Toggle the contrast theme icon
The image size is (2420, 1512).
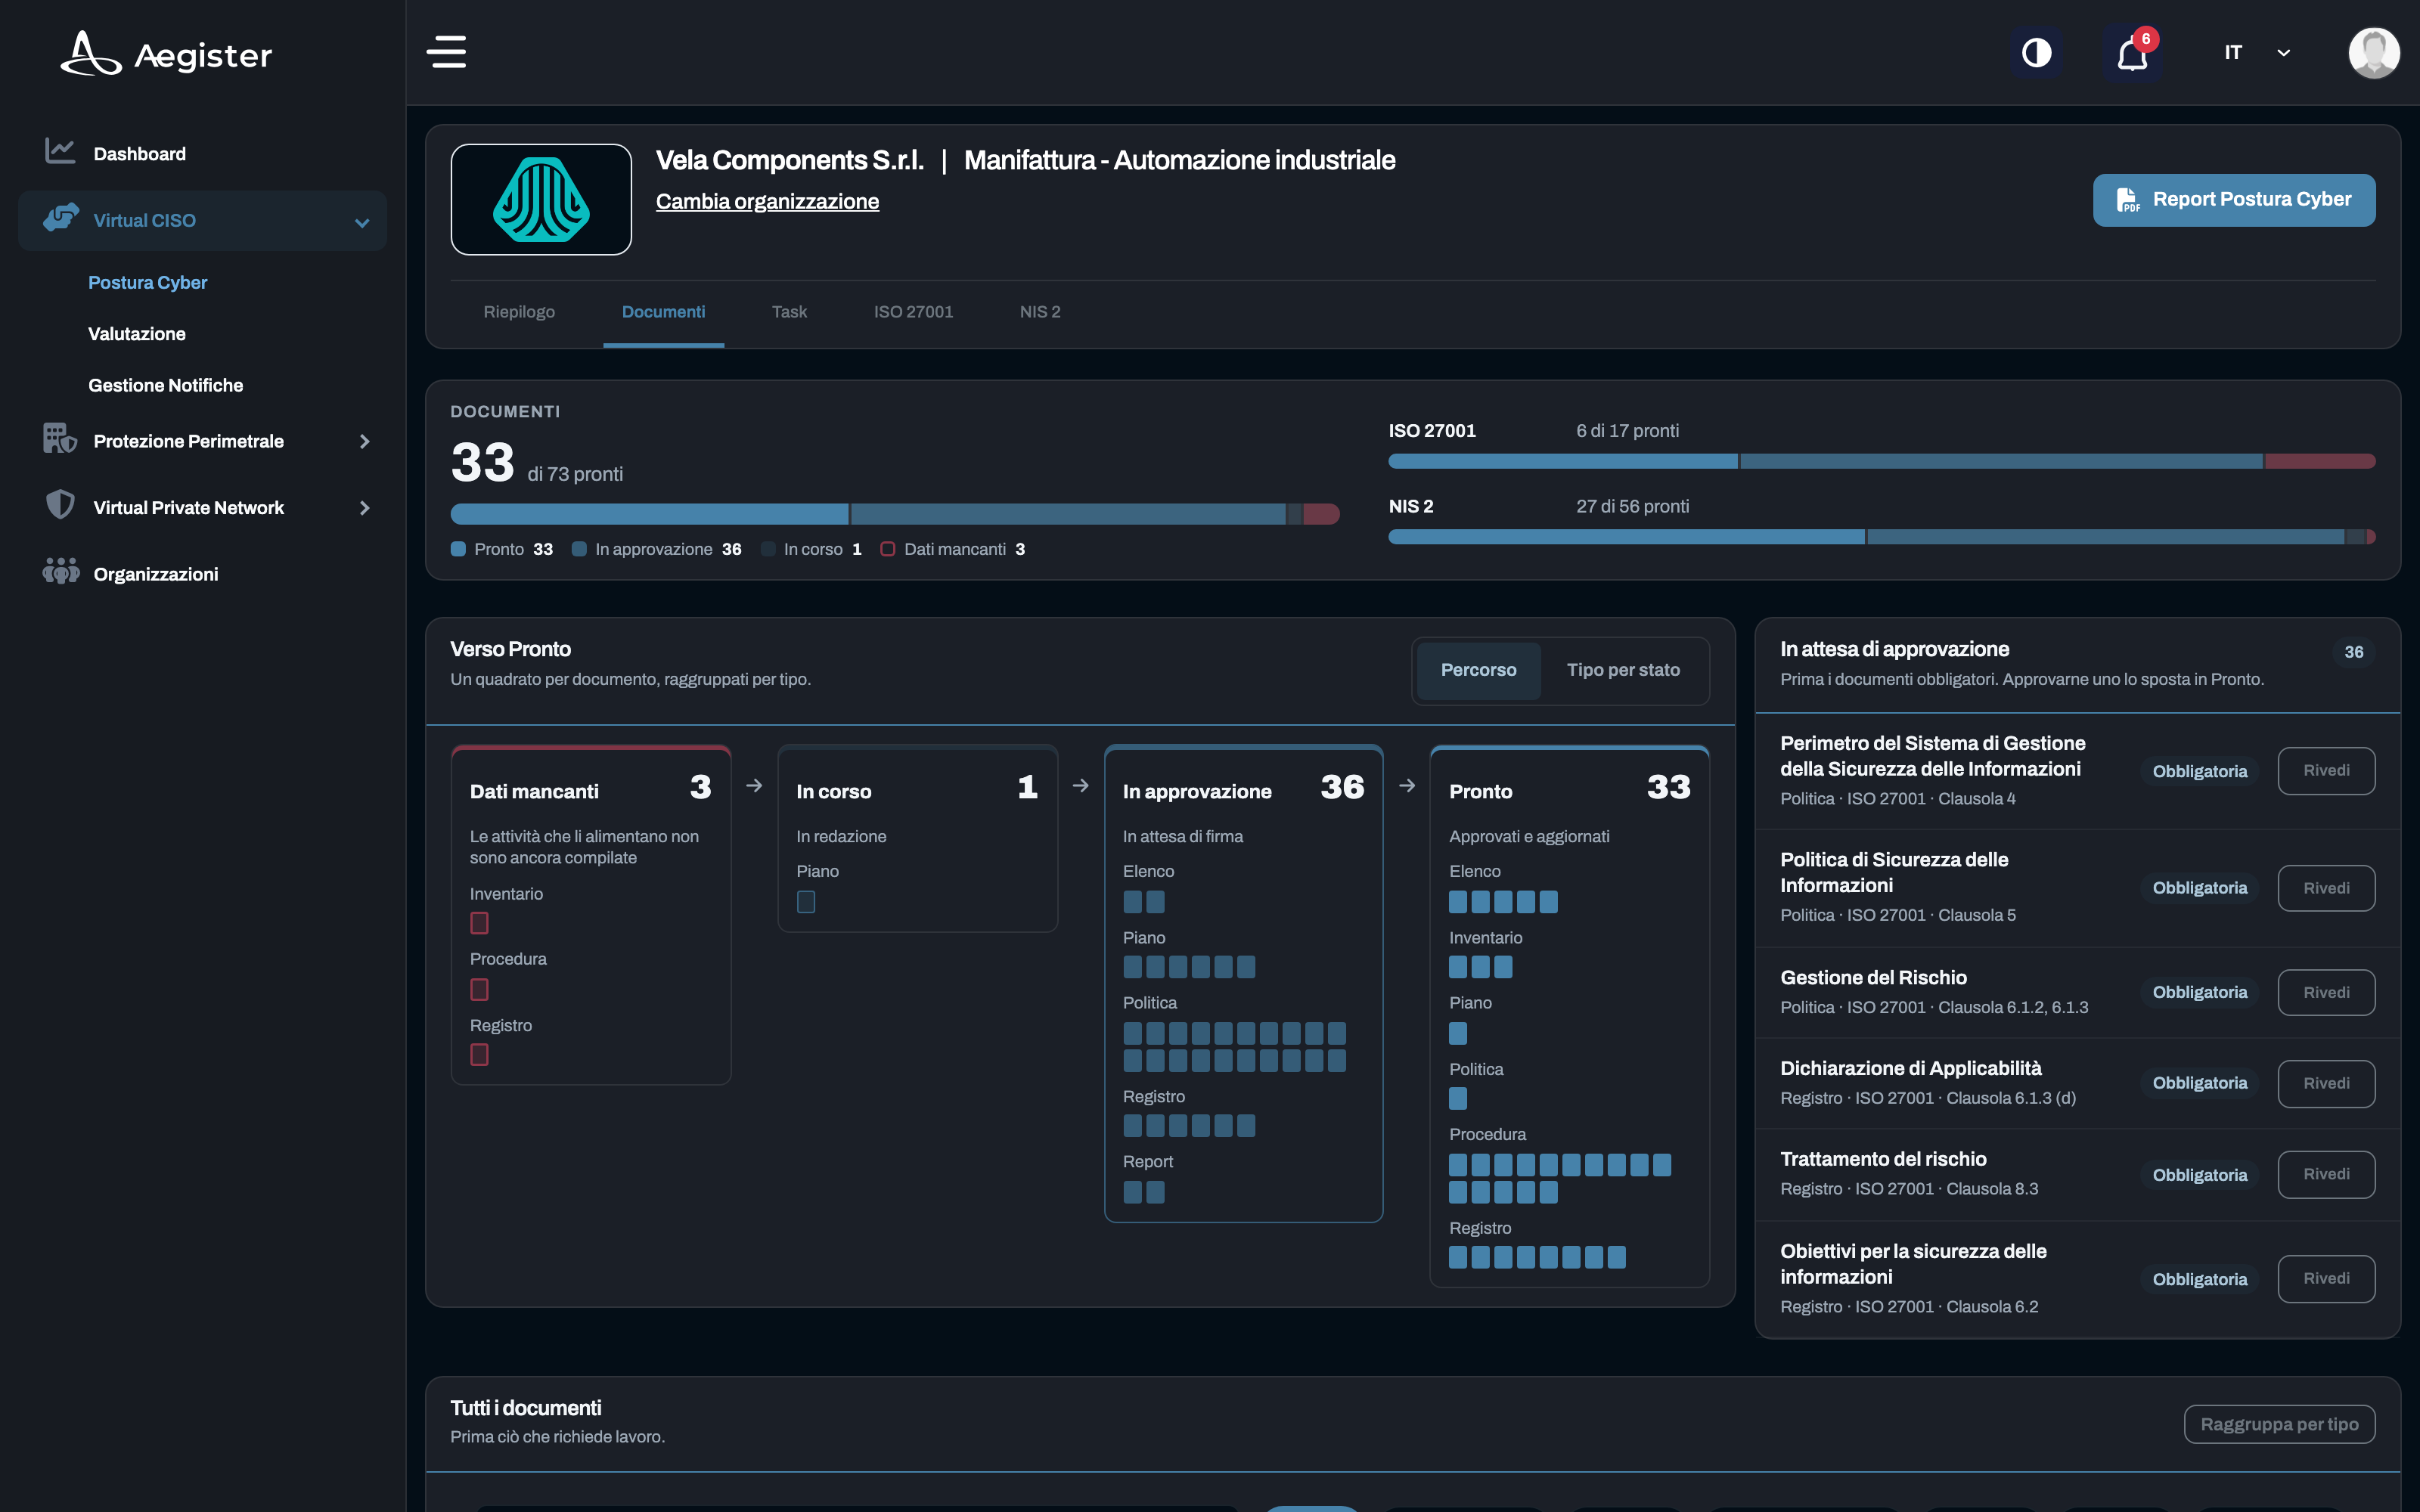[x=2036, y=52]
